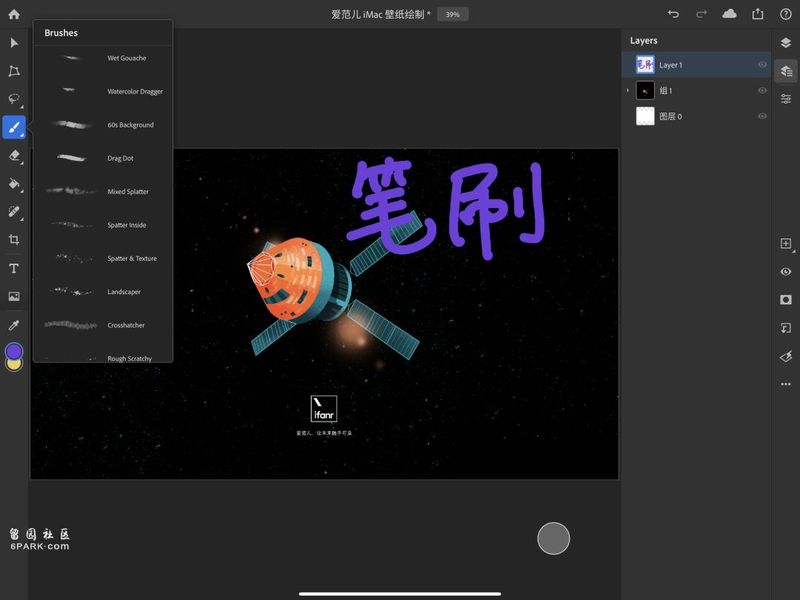Open filters and adjustments icon
The image size is (800, 600).
tap(786, 356)
